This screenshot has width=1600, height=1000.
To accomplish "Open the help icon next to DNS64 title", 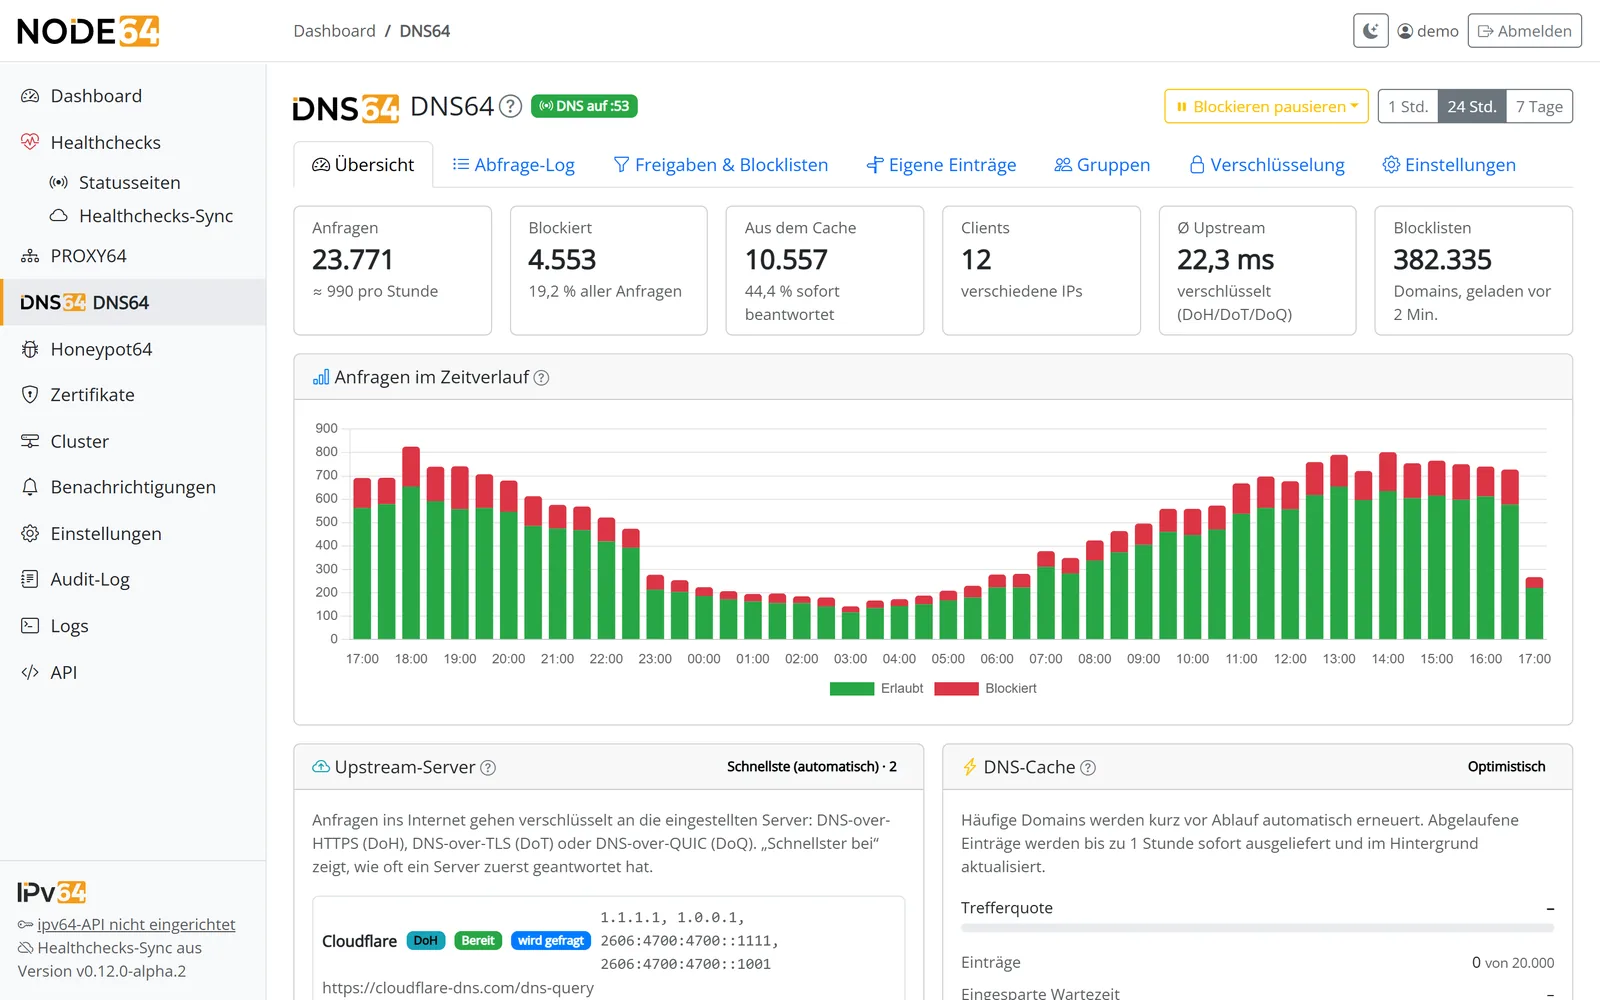I will tap(510, 106).
